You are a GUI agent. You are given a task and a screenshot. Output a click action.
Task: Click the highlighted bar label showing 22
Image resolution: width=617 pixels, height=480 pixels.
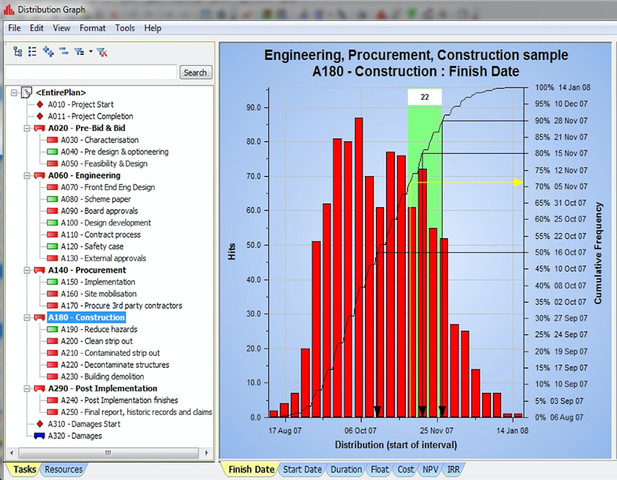[x=425, y=97]
